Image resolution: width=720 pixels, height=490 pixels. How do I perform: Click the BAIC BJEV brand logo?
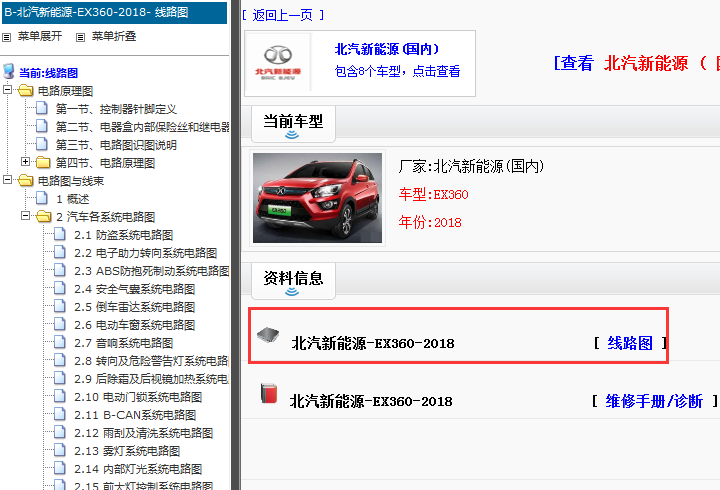coord(278,63)
